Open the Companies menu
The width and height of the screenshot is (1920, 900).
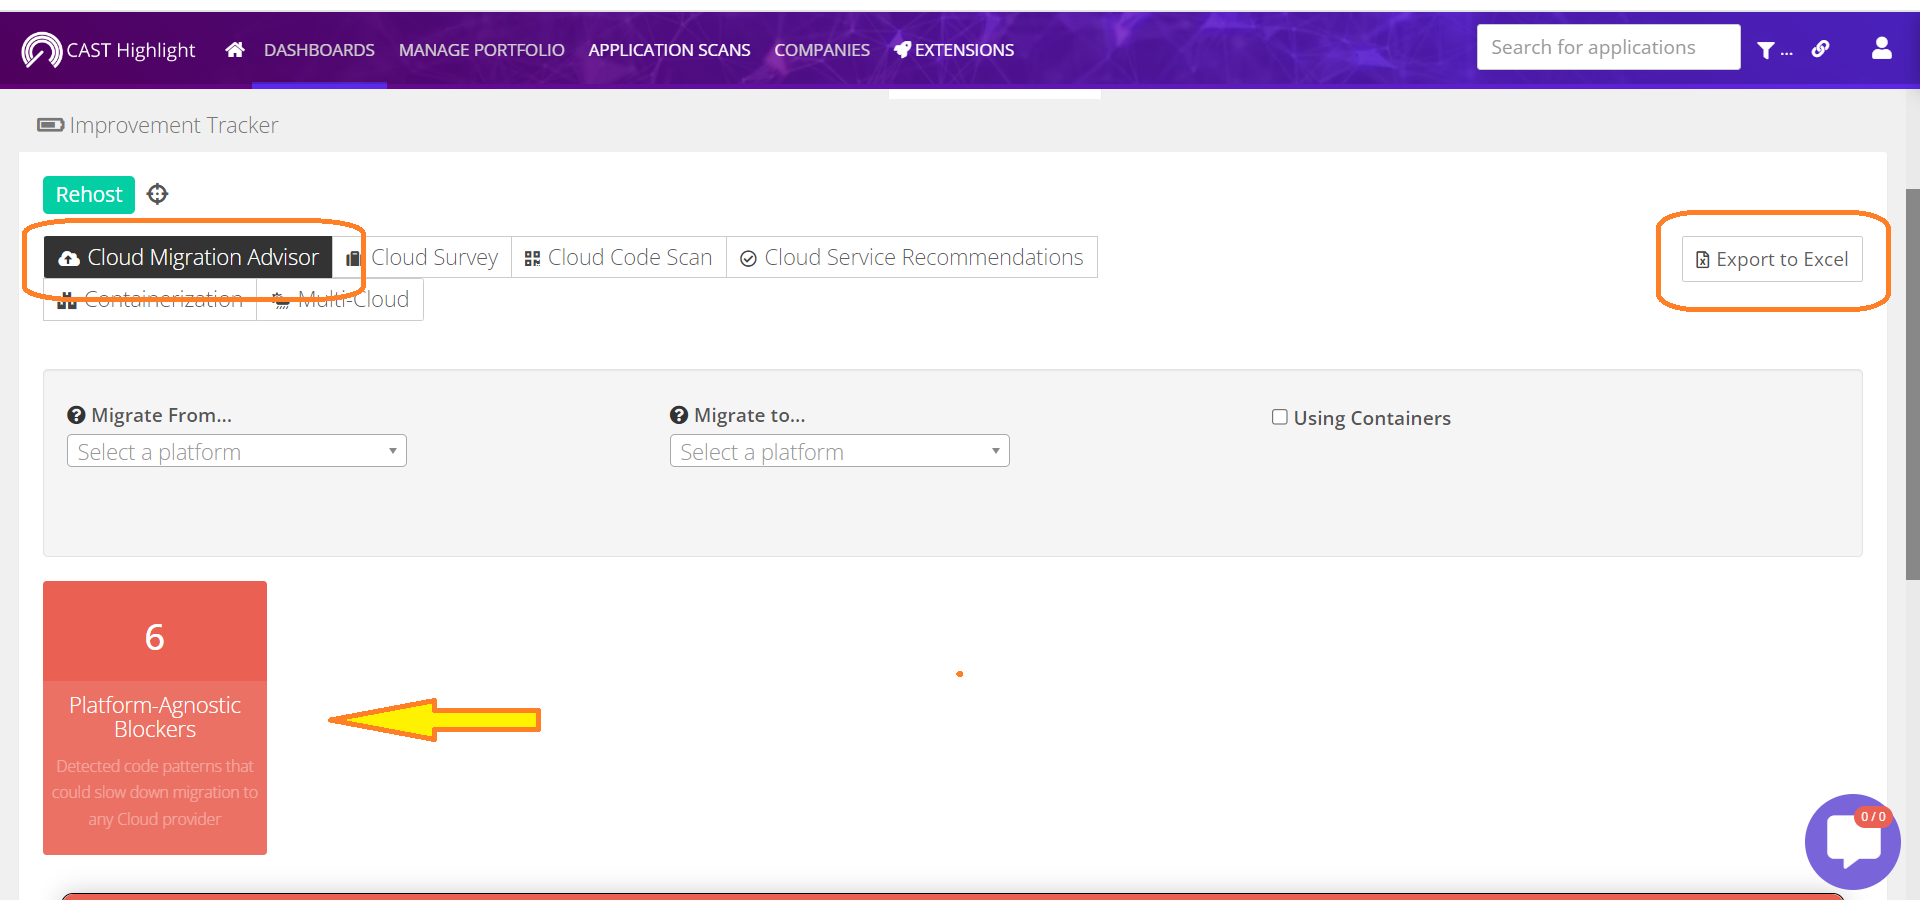point(822,50)
